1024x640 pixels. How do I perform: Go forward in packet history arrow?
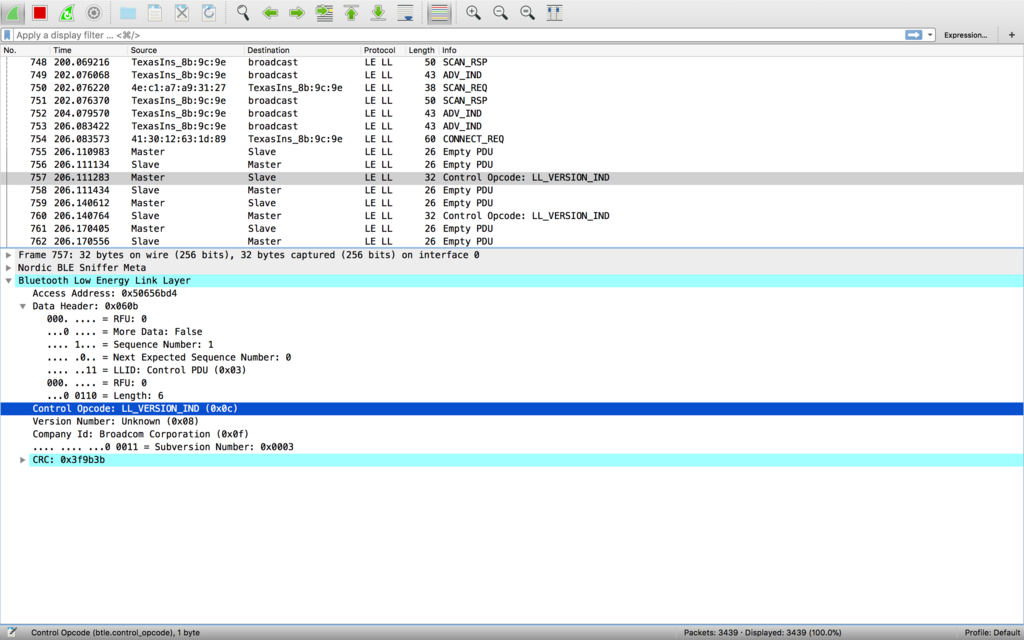click(x=297, y=12)
